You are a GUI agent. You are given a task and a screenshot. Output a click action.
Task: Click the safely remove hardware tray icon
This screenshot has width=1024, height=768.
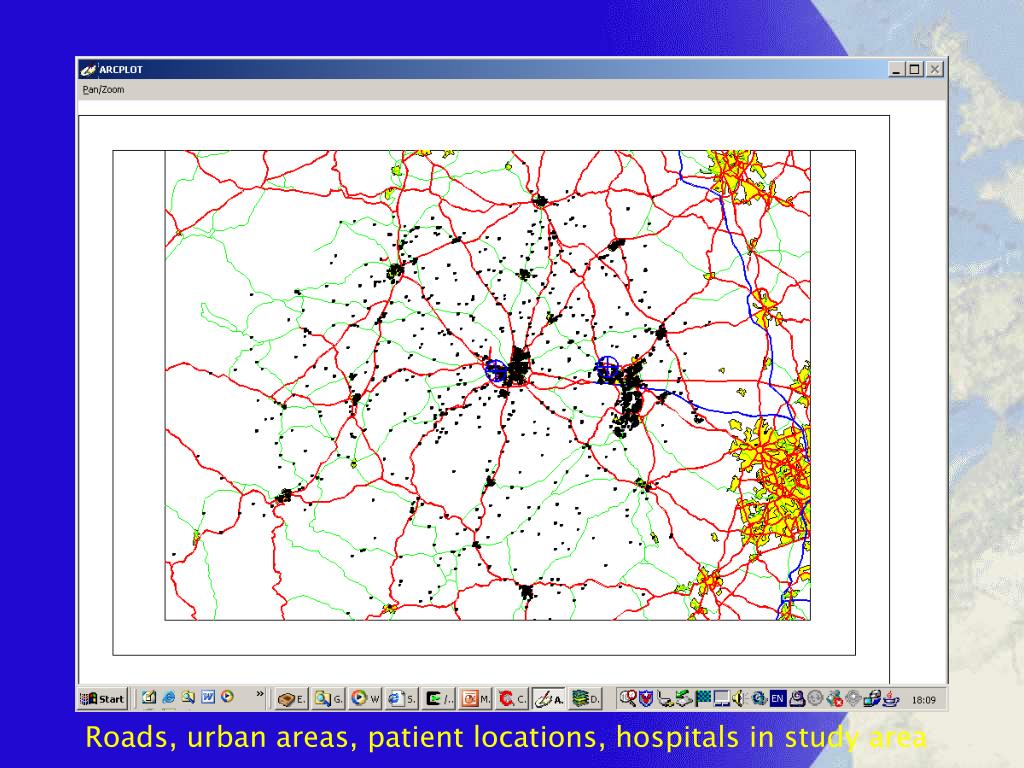point(684,699)
